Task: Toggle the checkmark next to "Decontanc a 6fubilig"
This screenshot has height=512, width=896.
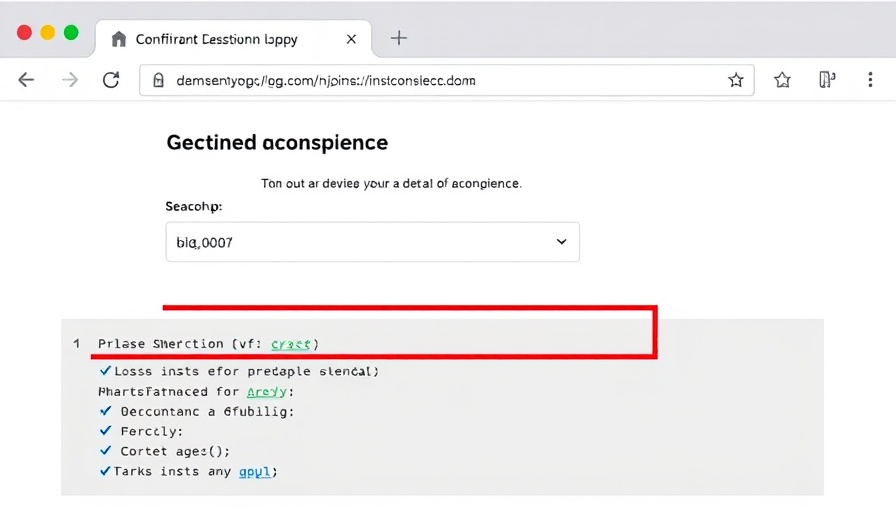Action: [x=105, y=411]
